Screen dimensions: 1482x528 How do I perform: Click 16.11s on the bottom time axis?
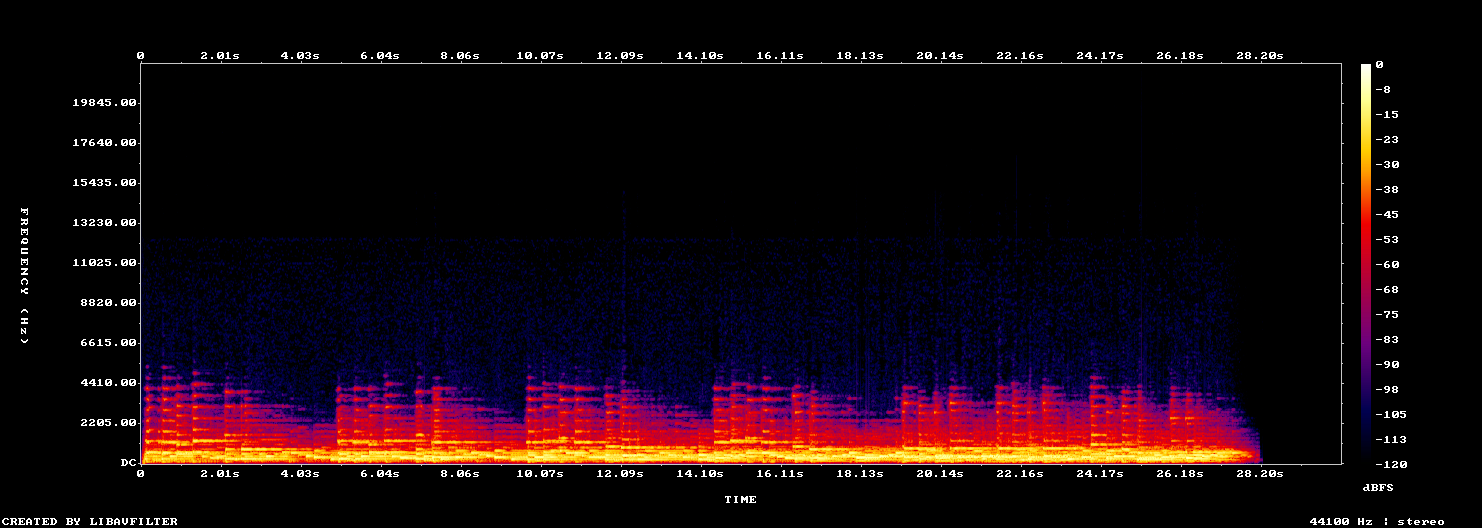780,473
